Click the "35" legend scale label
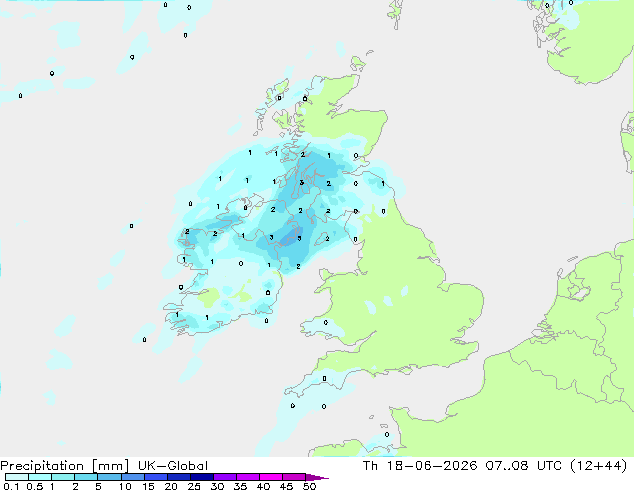634x490 pixels. tap(240, 486)
